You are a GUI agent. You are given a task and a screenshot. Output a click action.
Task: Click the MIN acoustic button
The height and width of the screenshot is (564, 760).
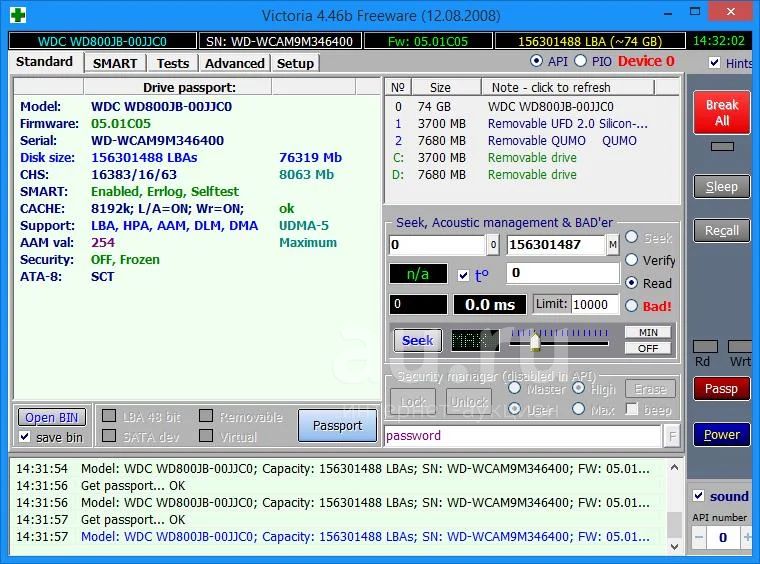(648, 332)
